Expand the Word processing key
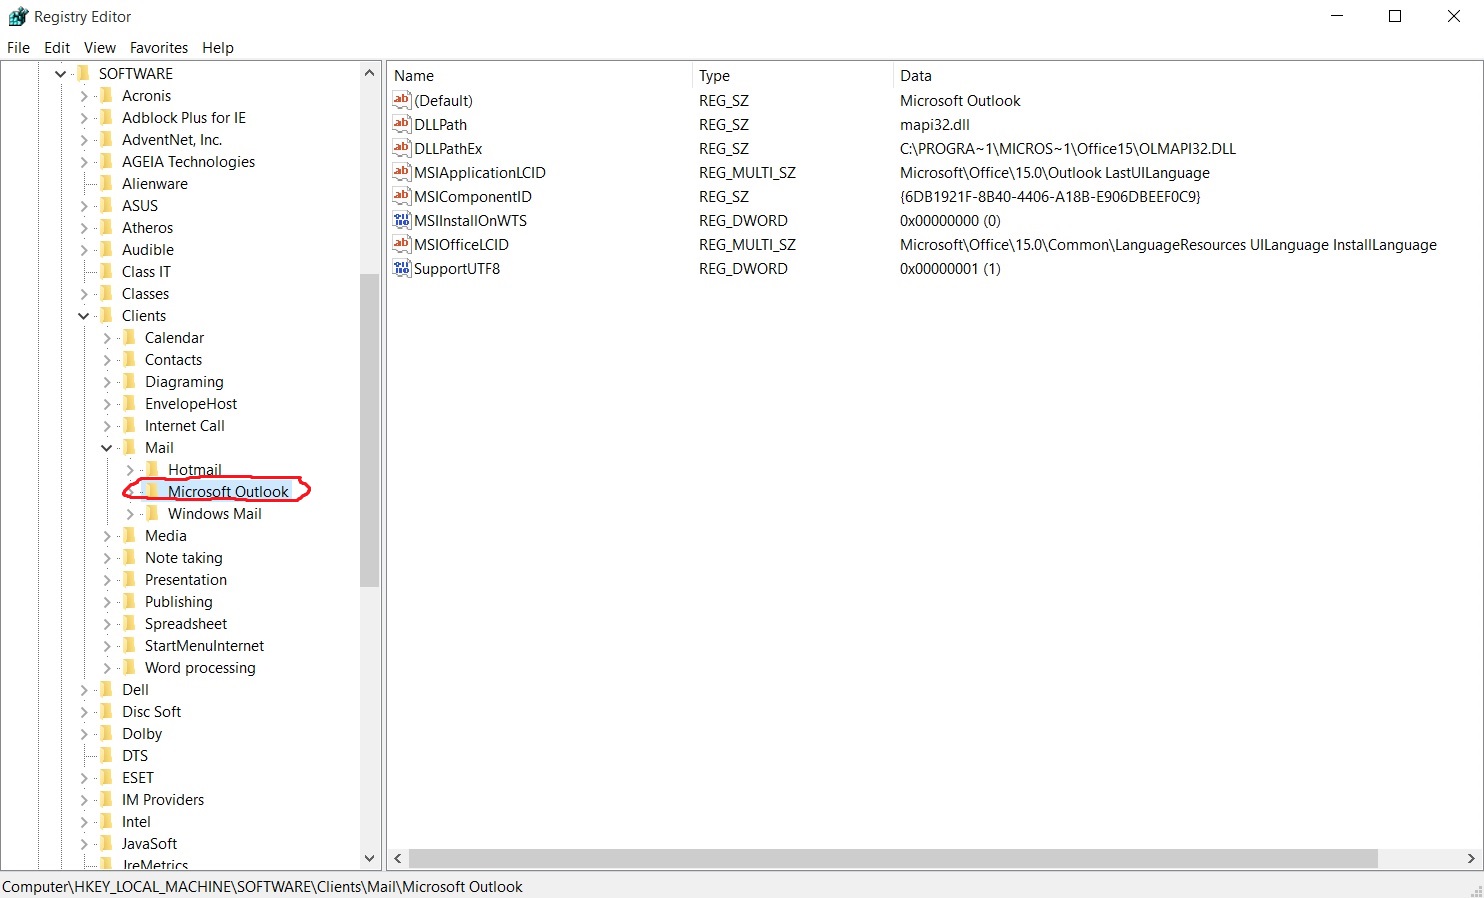Screen dimensions: 1484x898 (107, 668)
